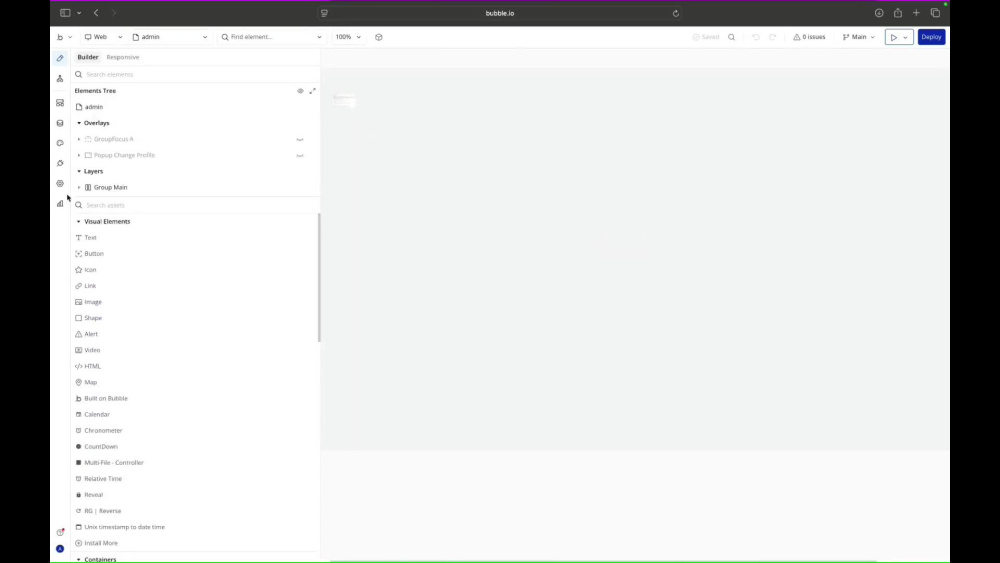Toggle Elements Tree visibility eye icon
The width and height of the screenshot is (1000, 563).
tap(300, 91)
